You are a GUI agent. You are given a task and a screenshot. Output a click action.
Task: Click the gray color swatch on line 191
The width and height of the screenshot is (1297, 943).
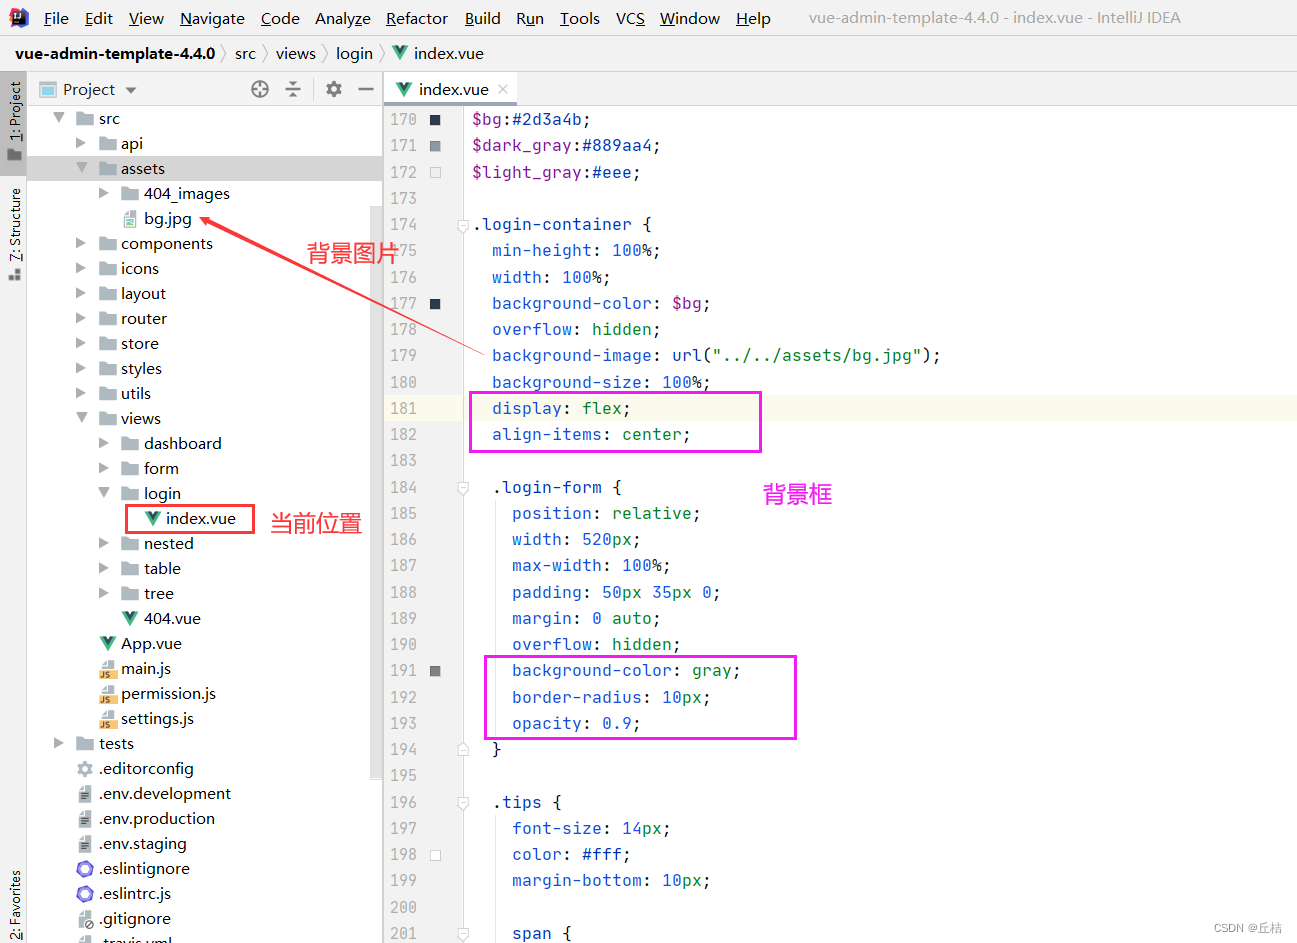coord(435,671)
